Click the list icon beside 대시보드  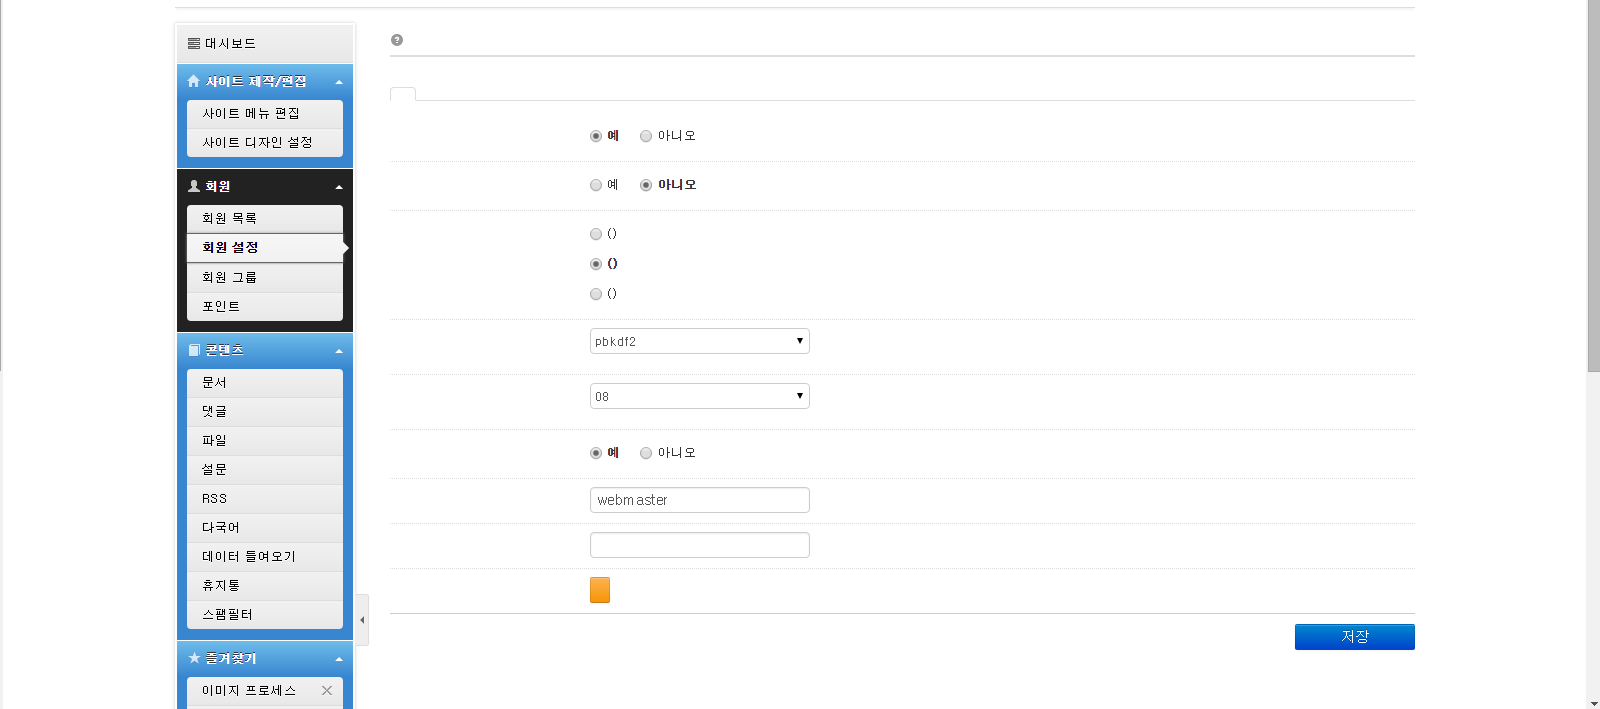click(x=194, y=44)
